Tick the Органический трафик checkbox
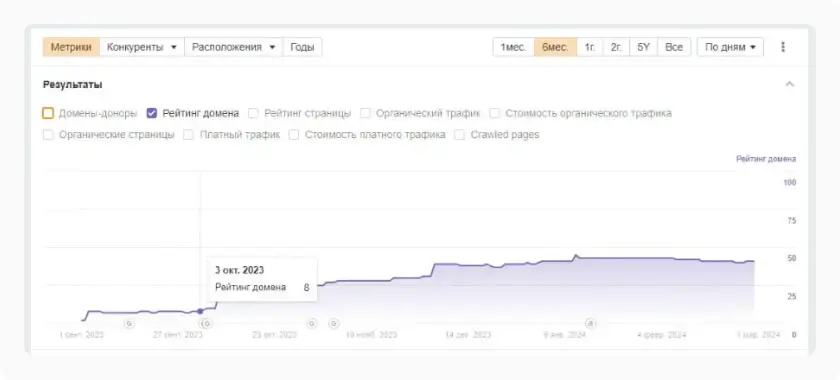Screen dimensions: 840x380 tap(365, 113)
